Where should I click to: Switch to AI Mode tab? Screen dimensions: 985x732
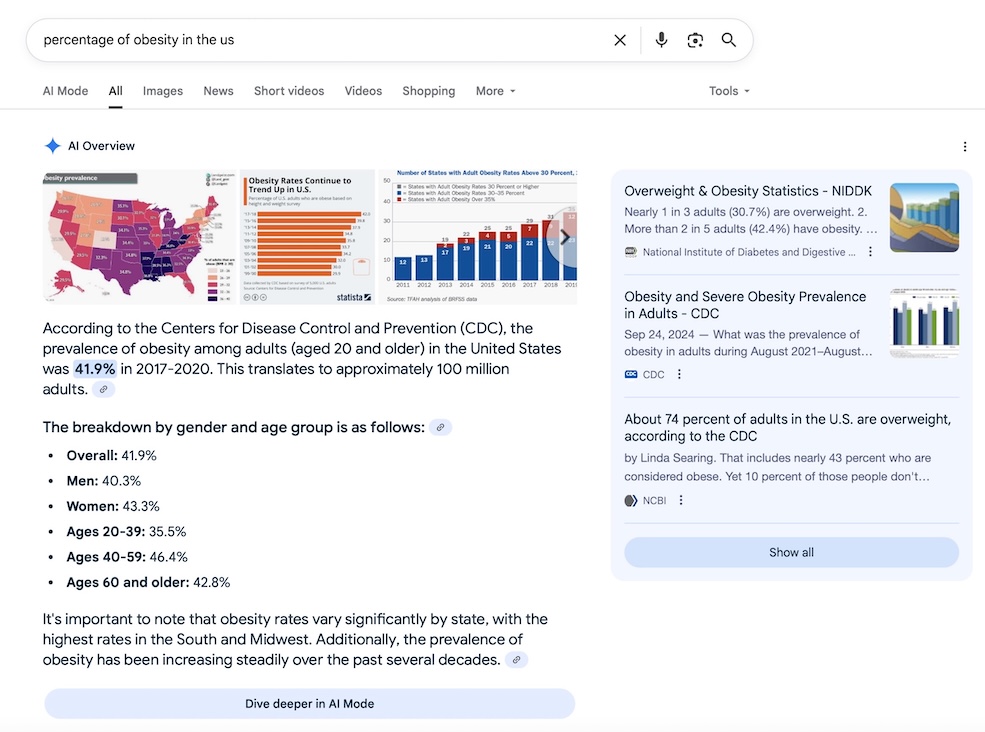tap(65, 91)
